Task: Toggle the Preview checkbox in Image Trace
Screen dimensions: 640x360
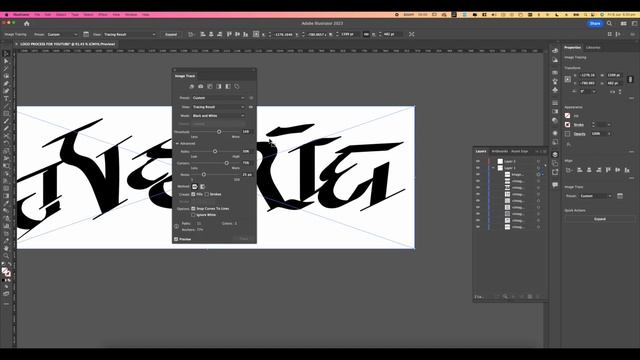Action: point(176,239)
